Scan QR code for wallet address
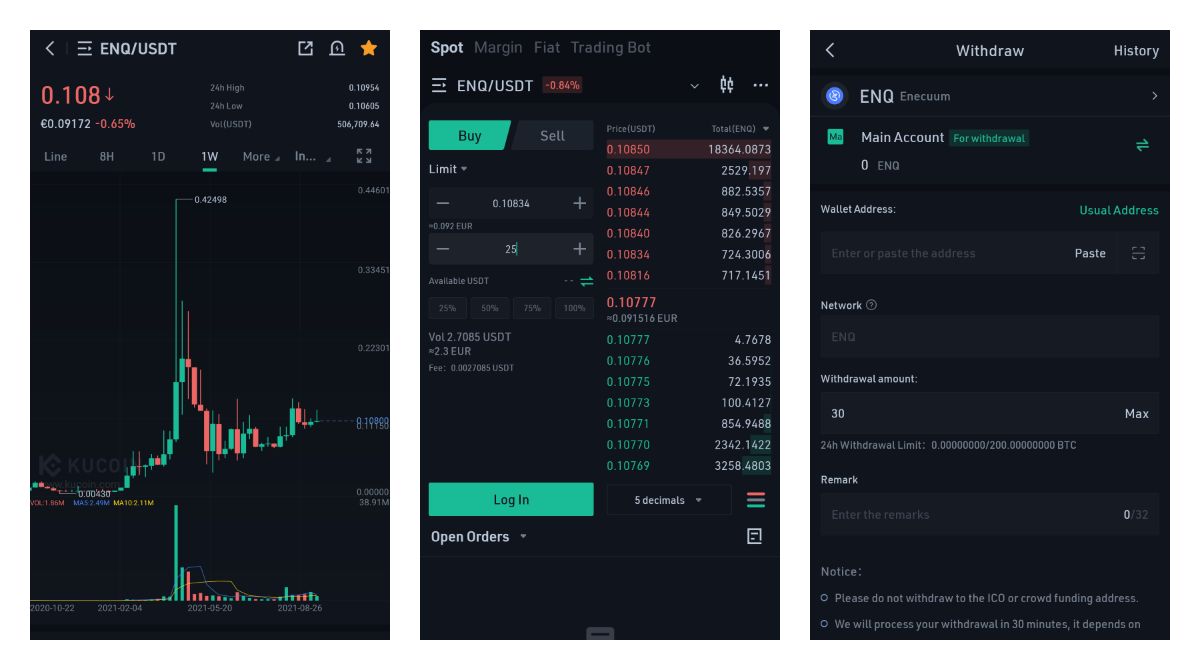 click(1138, 253)
